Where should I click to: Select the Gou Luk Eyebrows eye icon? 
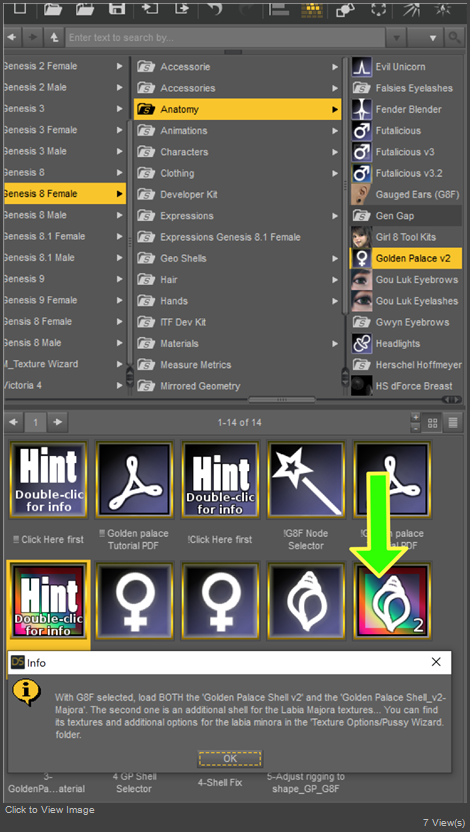click(x=361, y=280)
